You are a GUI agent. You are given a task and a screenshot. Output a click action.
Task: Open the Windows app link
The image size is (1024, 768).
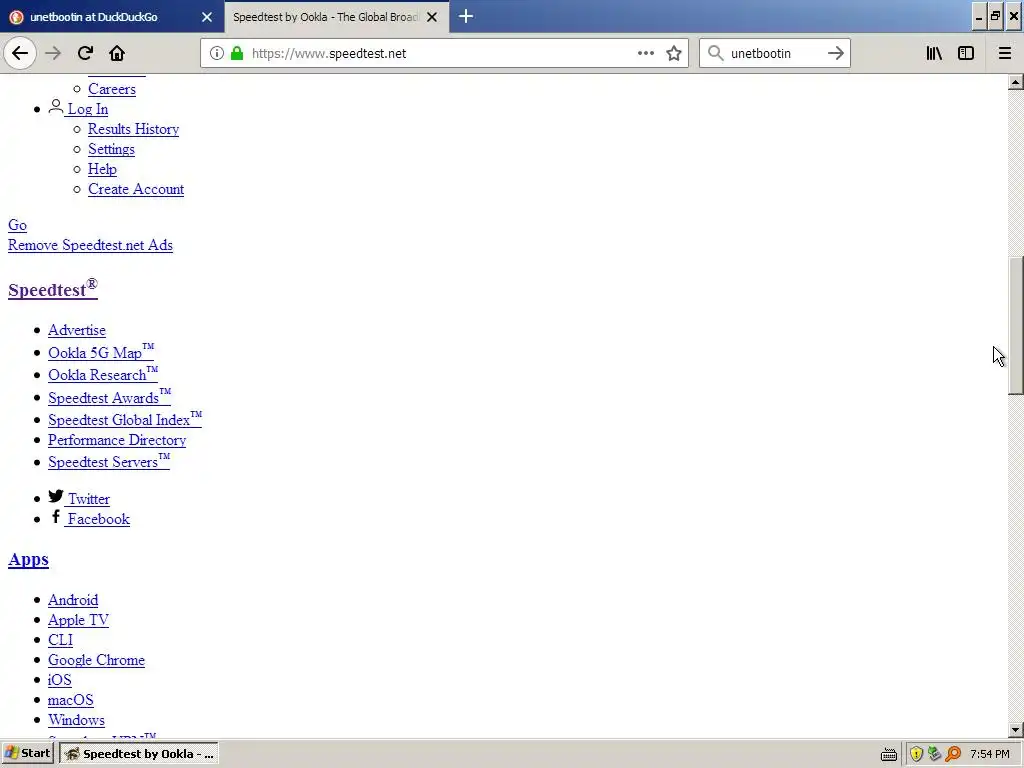76,720
